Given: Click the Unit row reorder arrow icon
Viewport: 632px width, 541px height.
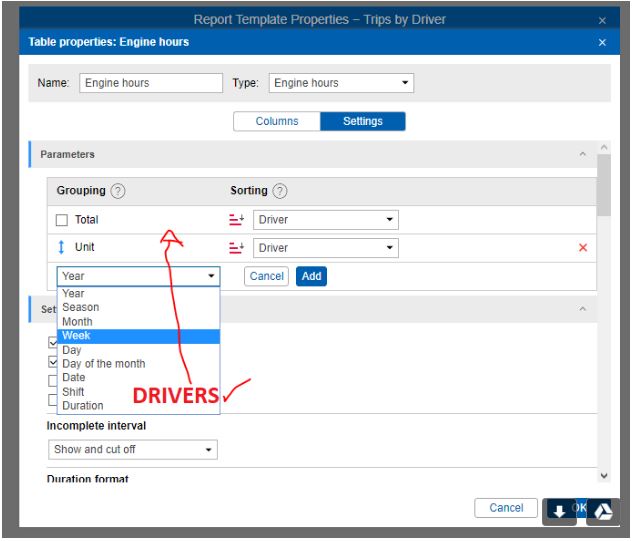Looking at the screenshot, I should click(x=61, y=247).
